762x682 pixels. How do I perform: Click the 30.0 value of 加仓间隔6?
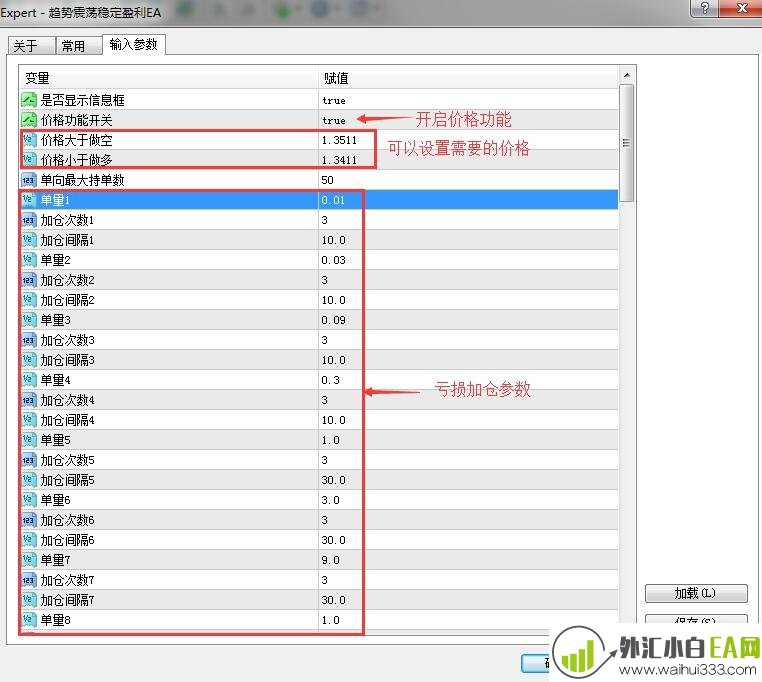(333, 540)
